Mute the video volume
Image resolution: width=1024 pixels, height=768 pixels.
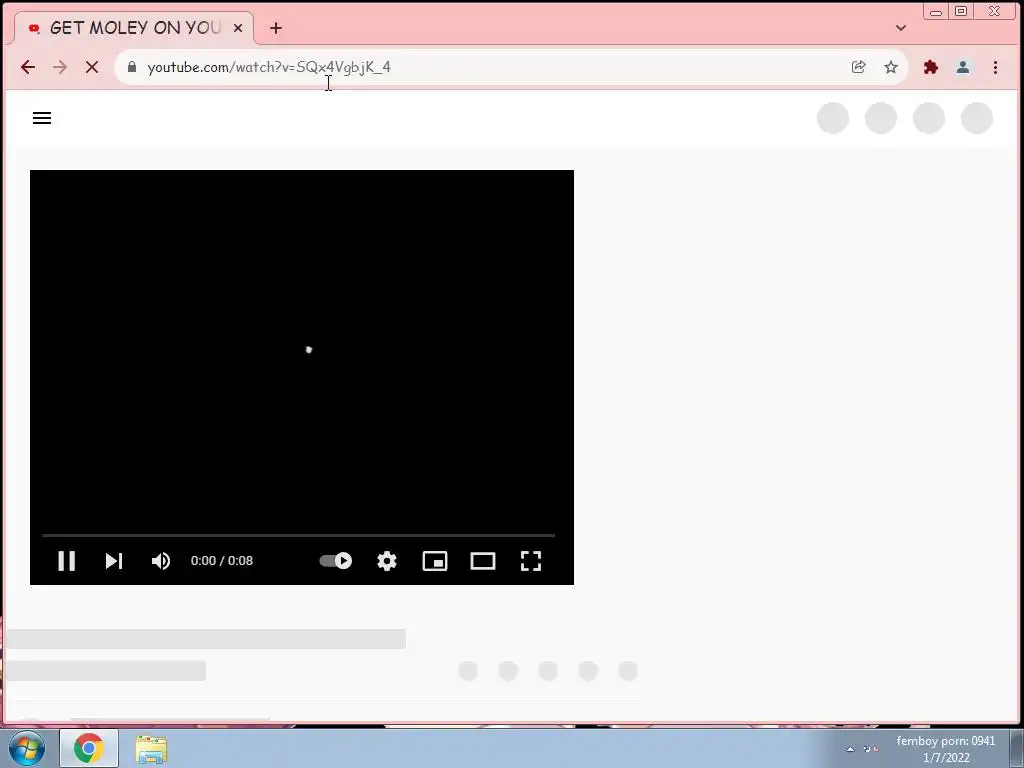click(x=161, y=561)
